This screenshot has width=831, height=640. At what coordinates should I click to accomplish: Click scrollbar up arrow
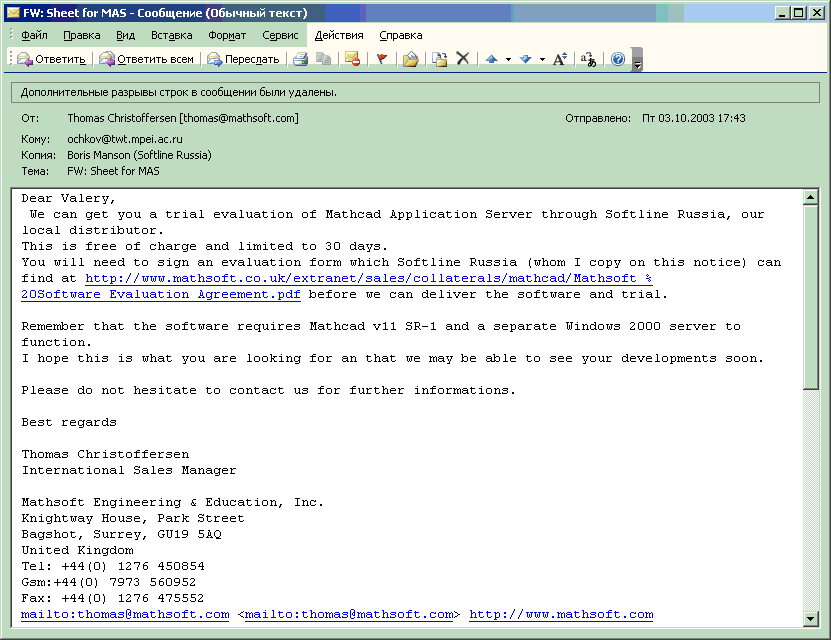810,198
